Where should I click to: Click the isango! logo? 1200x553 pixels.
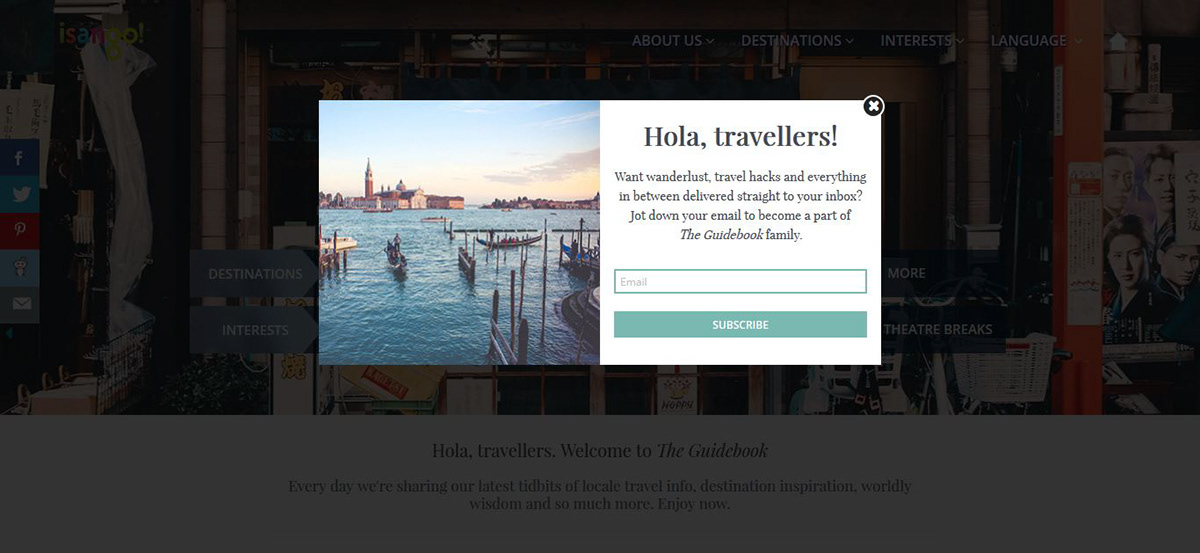(x=102, y=34)
